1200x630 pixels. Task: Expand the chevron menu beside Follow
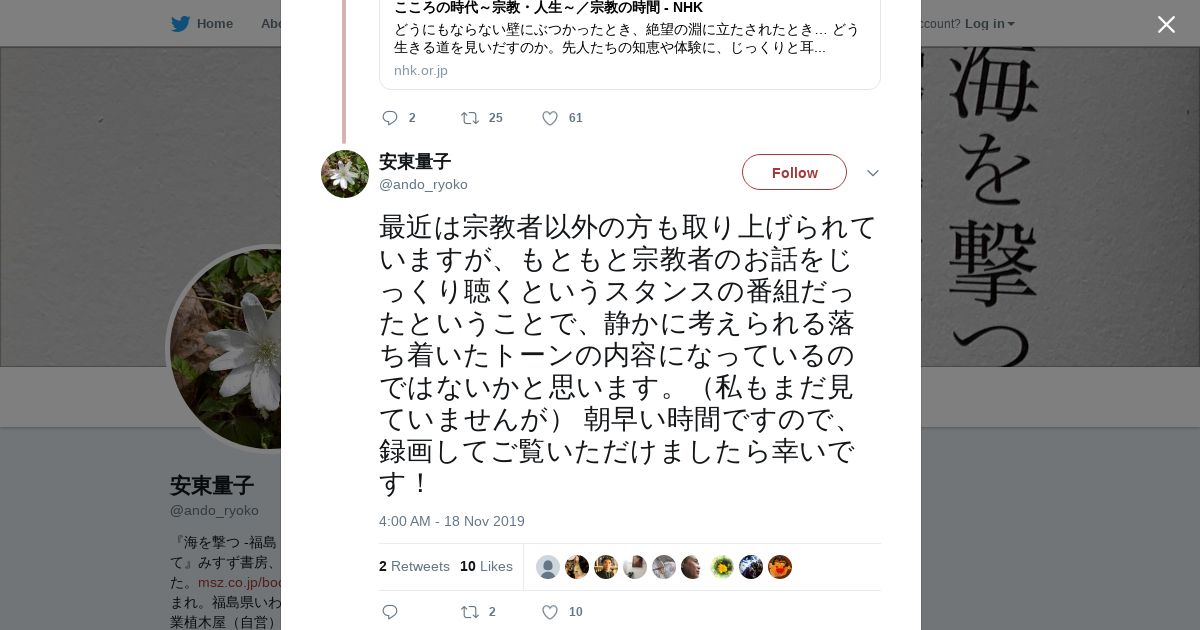(872, 173)
